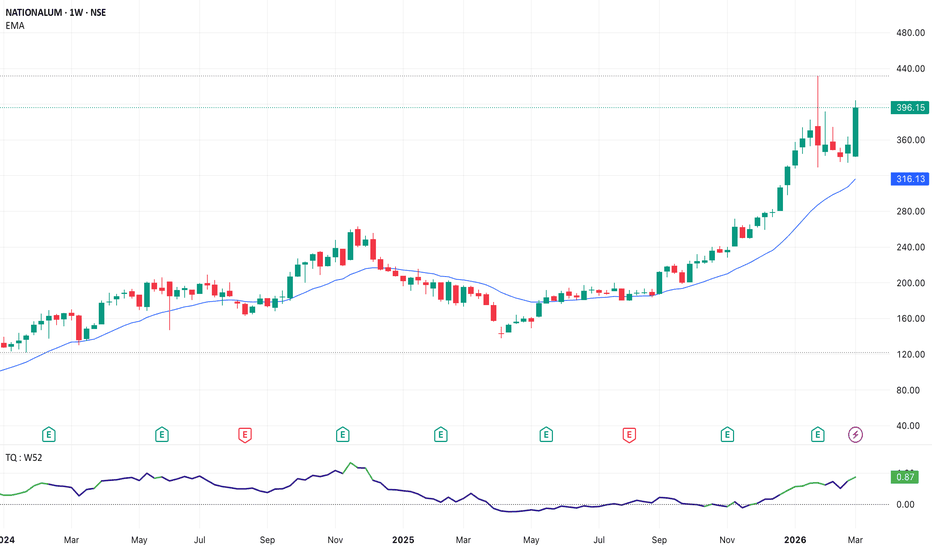Image resolution: width=932 pixels, height=550 pixels.
Task: Click the 240.00 price scale label
Action: (x=911, y=247)
